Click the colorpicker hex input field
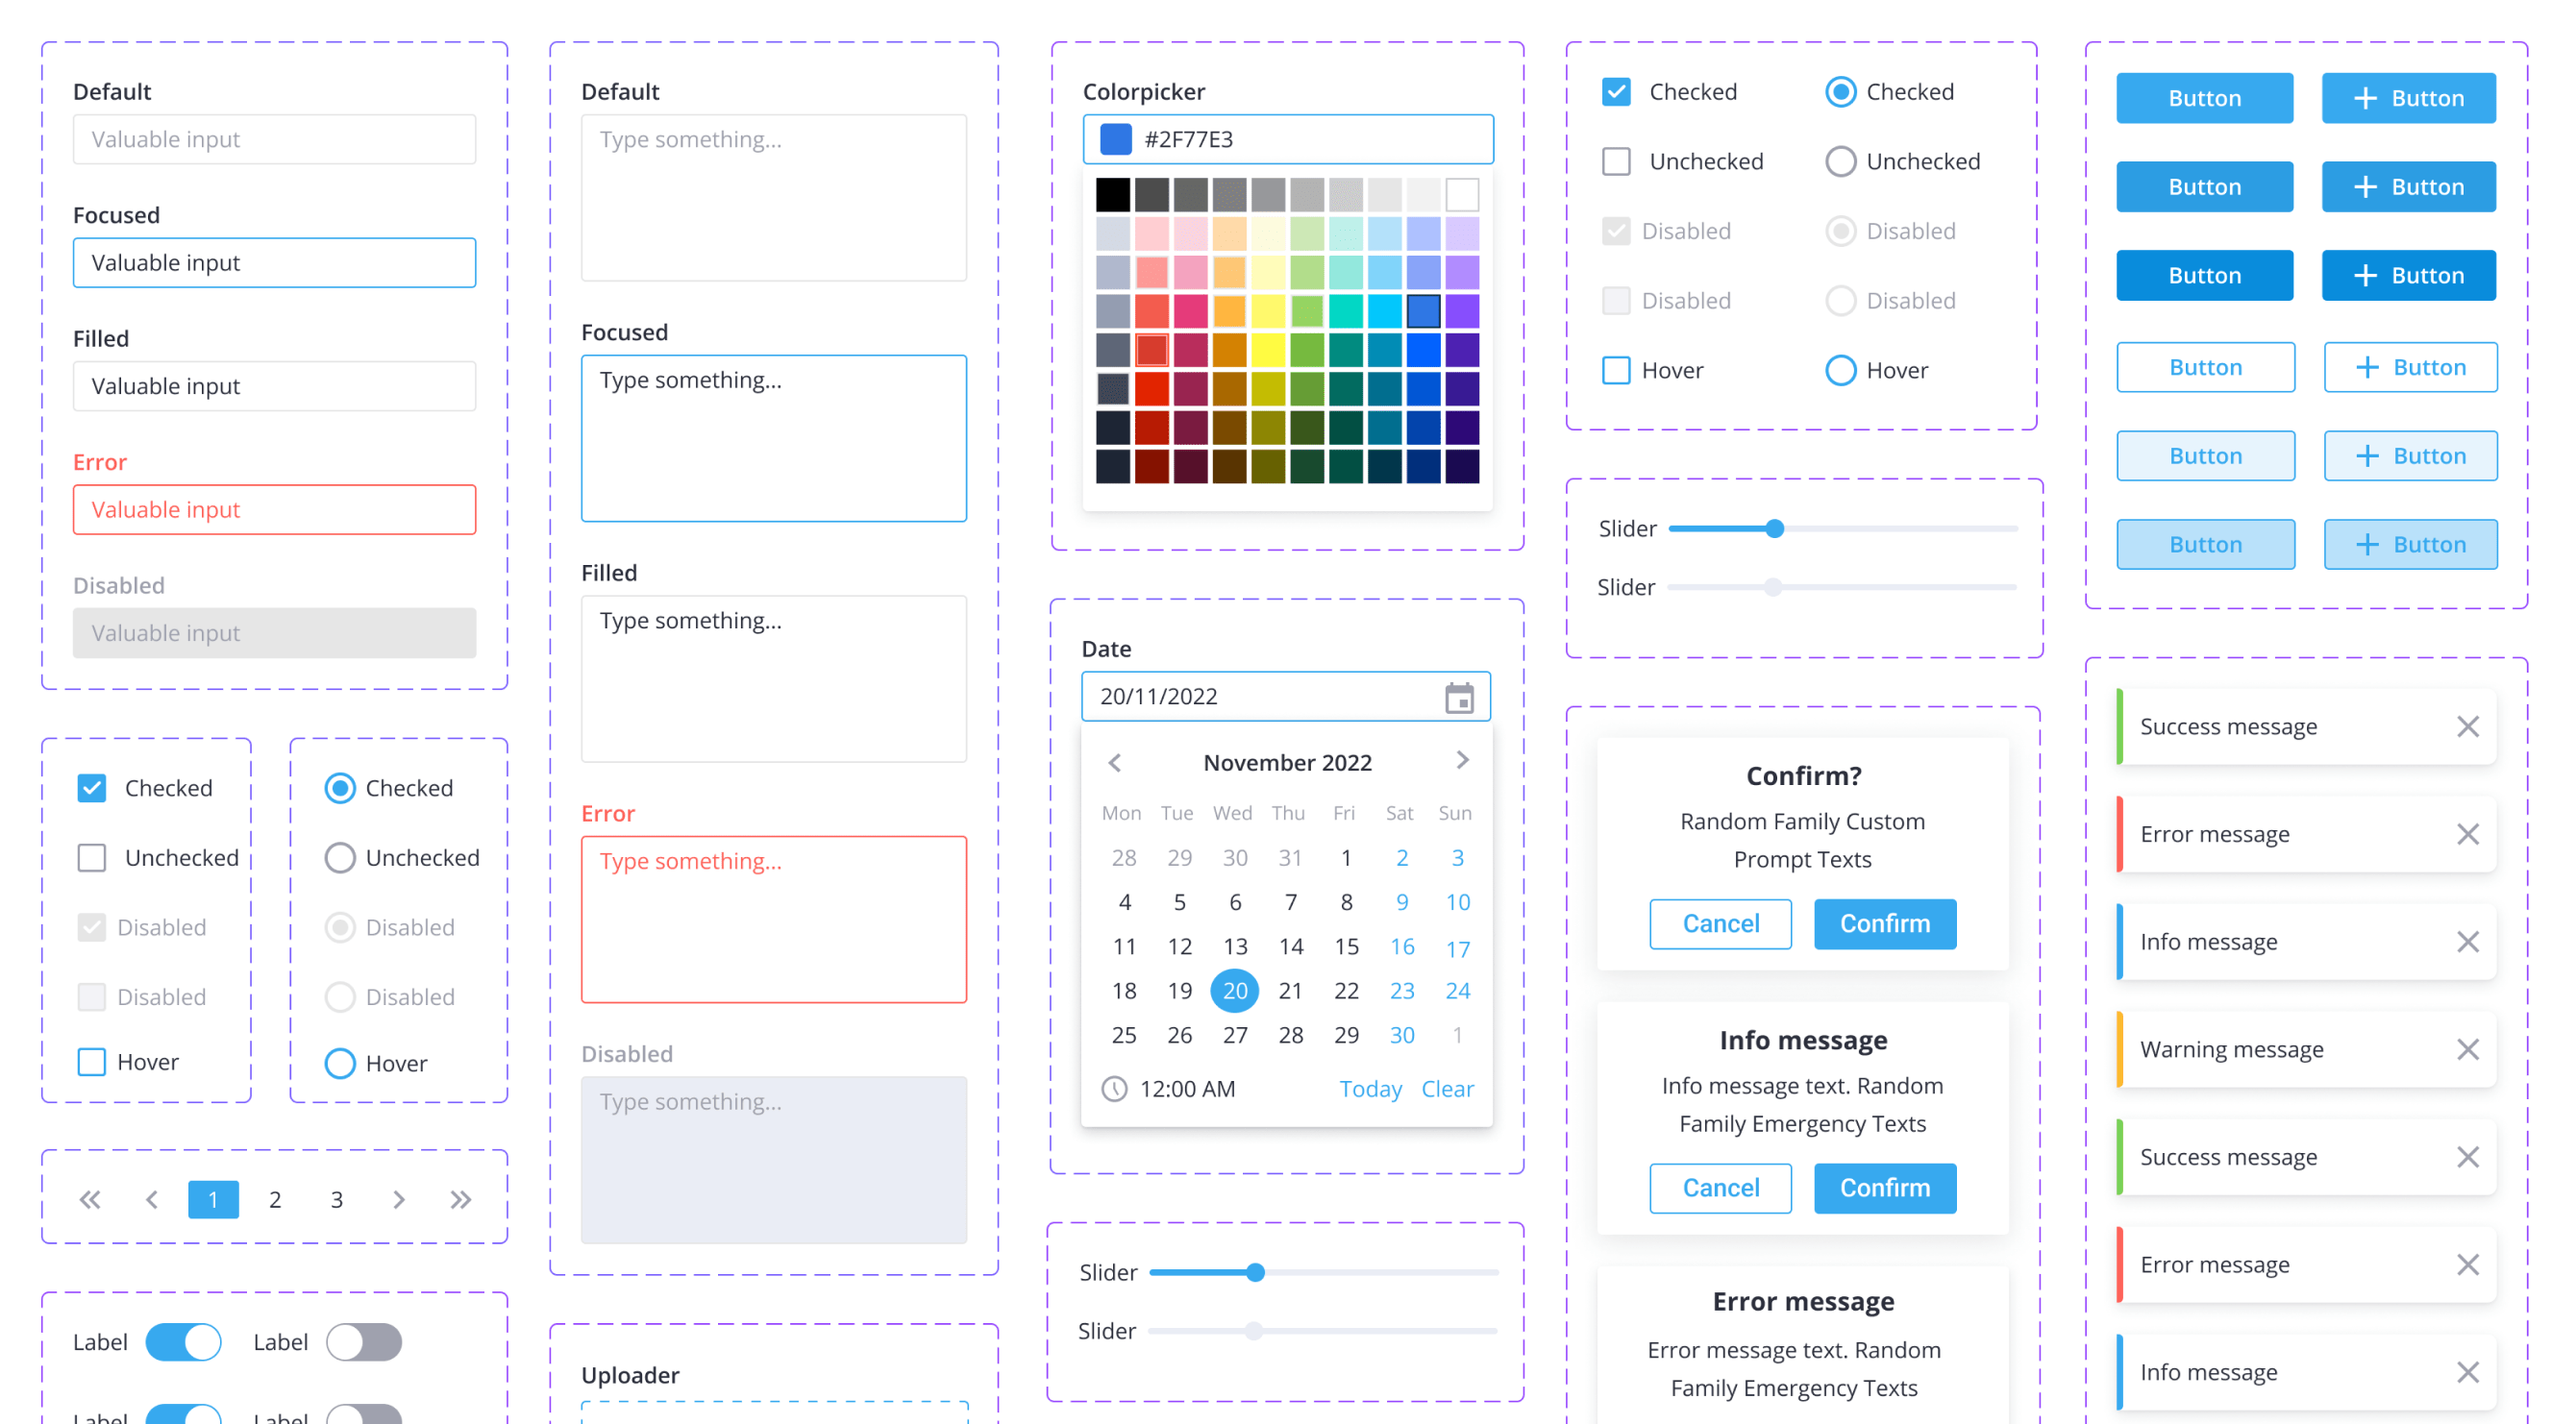This screenshot has width=2576, height=1424. click(x=1288, y=139)
